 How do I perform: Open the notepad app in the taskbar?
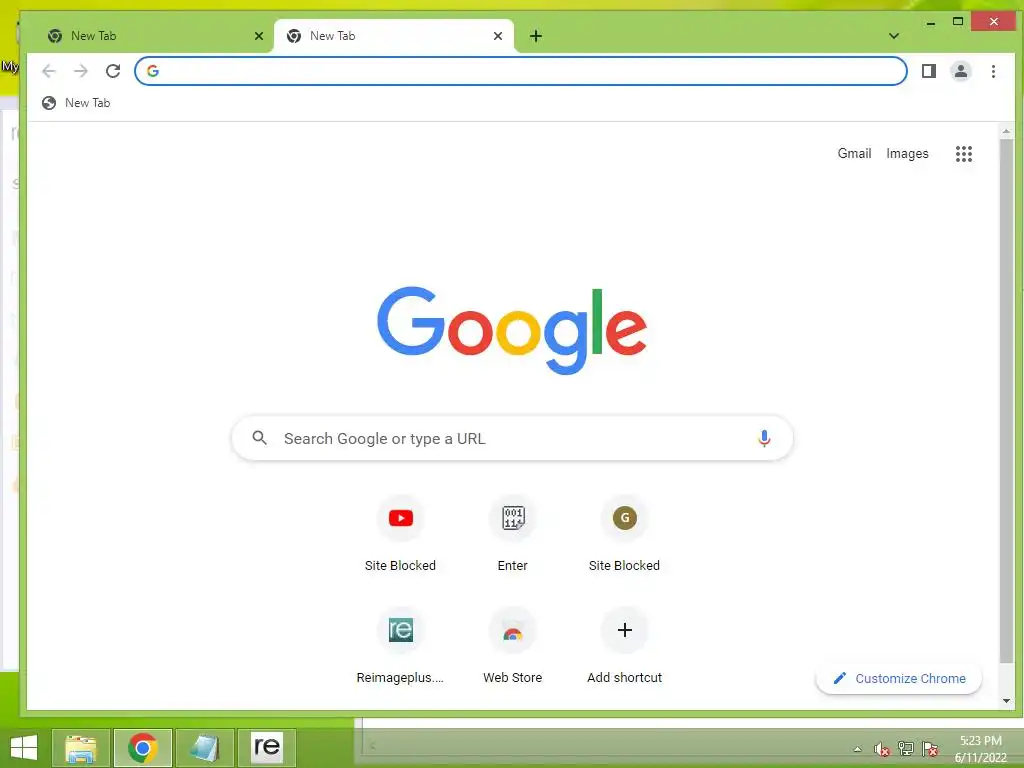coord(204,748)
